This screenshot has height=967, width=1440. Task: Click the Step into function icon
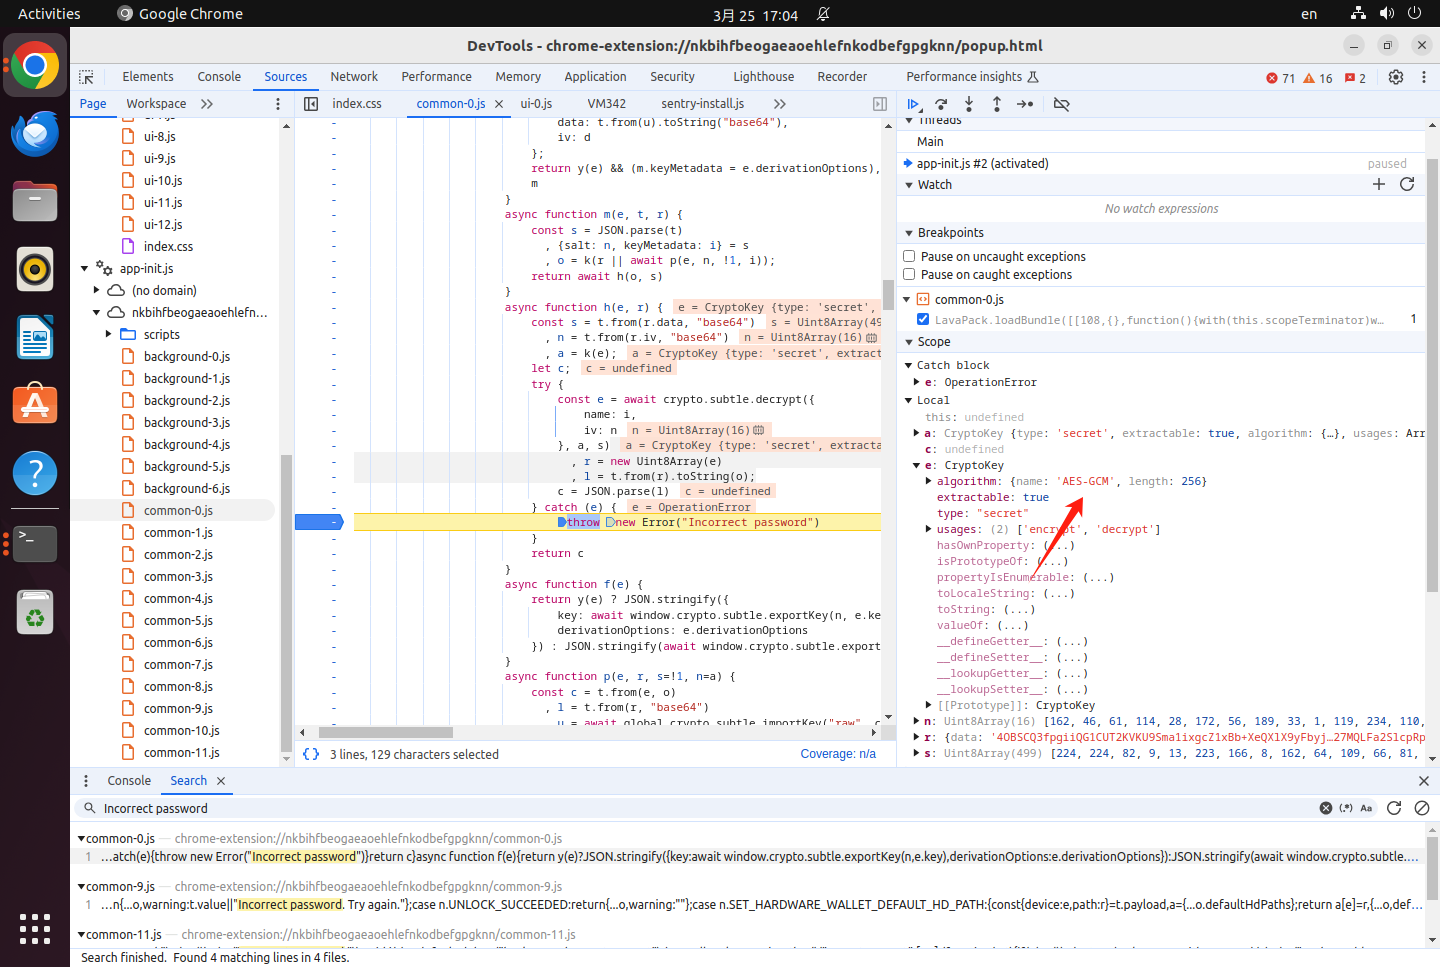pyautogui.click(x=969, y=104)
